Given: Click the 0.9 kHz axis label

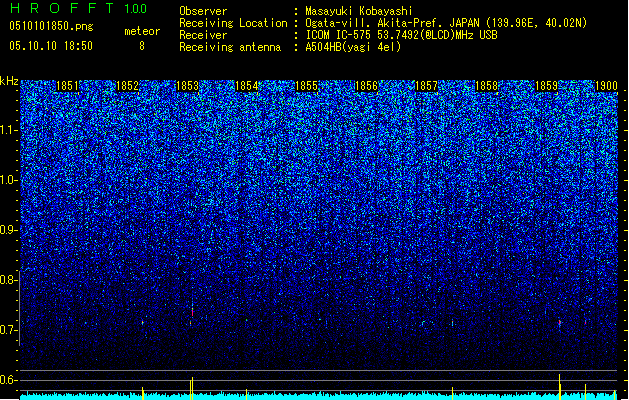Looking at the screenshot, I should tap(8, 230).
